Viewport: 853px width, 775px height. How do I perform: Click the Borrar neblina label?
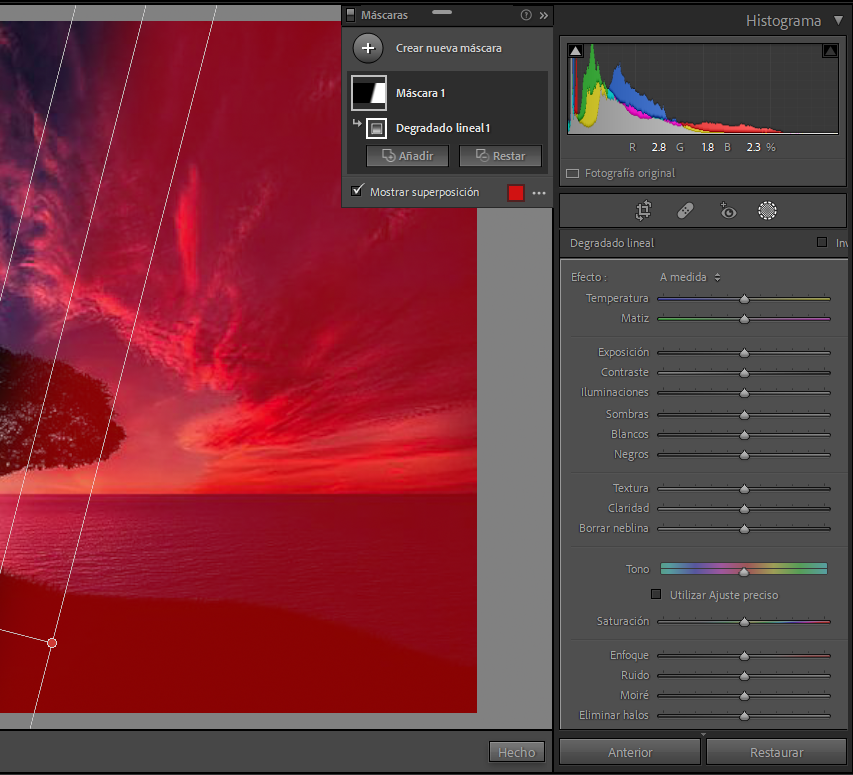614,528
